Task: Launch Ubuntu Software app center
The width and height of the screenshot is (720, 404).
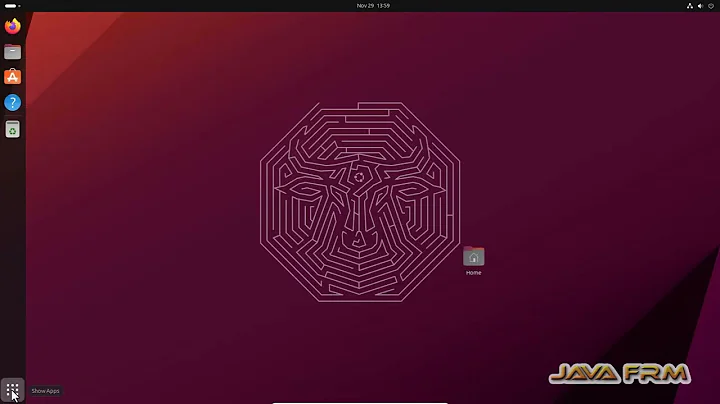Action: (x=12, y=77)
